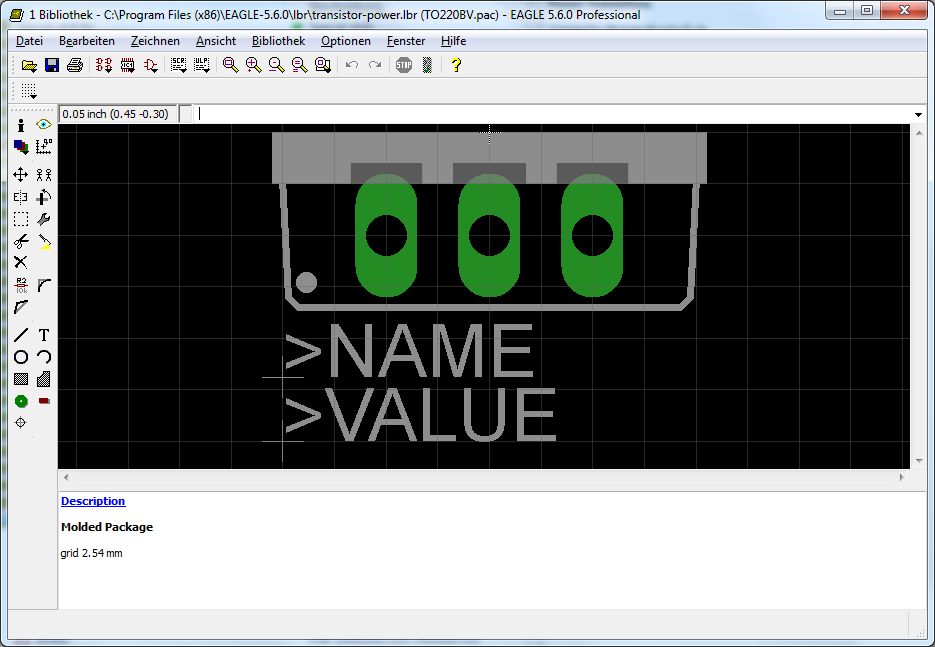Select the Rectangle tool
The height and width of the screenshot is (647, 935).
point(21,379)
